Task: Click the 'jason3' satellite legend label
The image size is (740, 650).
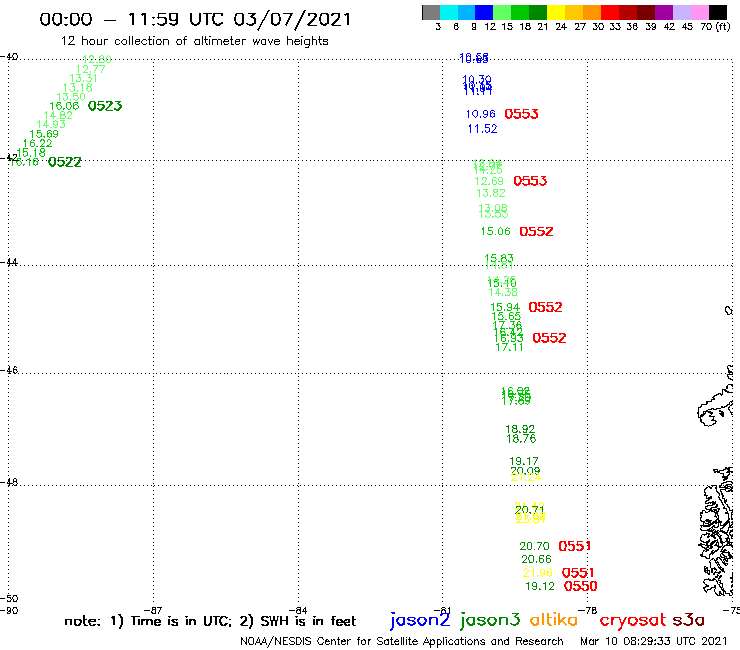Action: coord(490,620)
